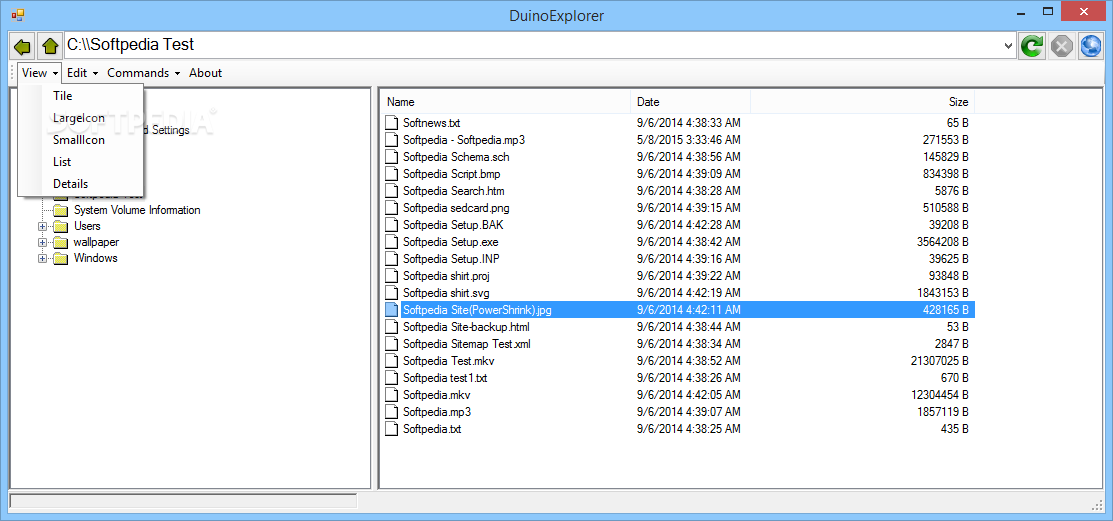1113x521 pixels.
Task: Click the toolbar drag grip handle
Action: tap(13, 72)
